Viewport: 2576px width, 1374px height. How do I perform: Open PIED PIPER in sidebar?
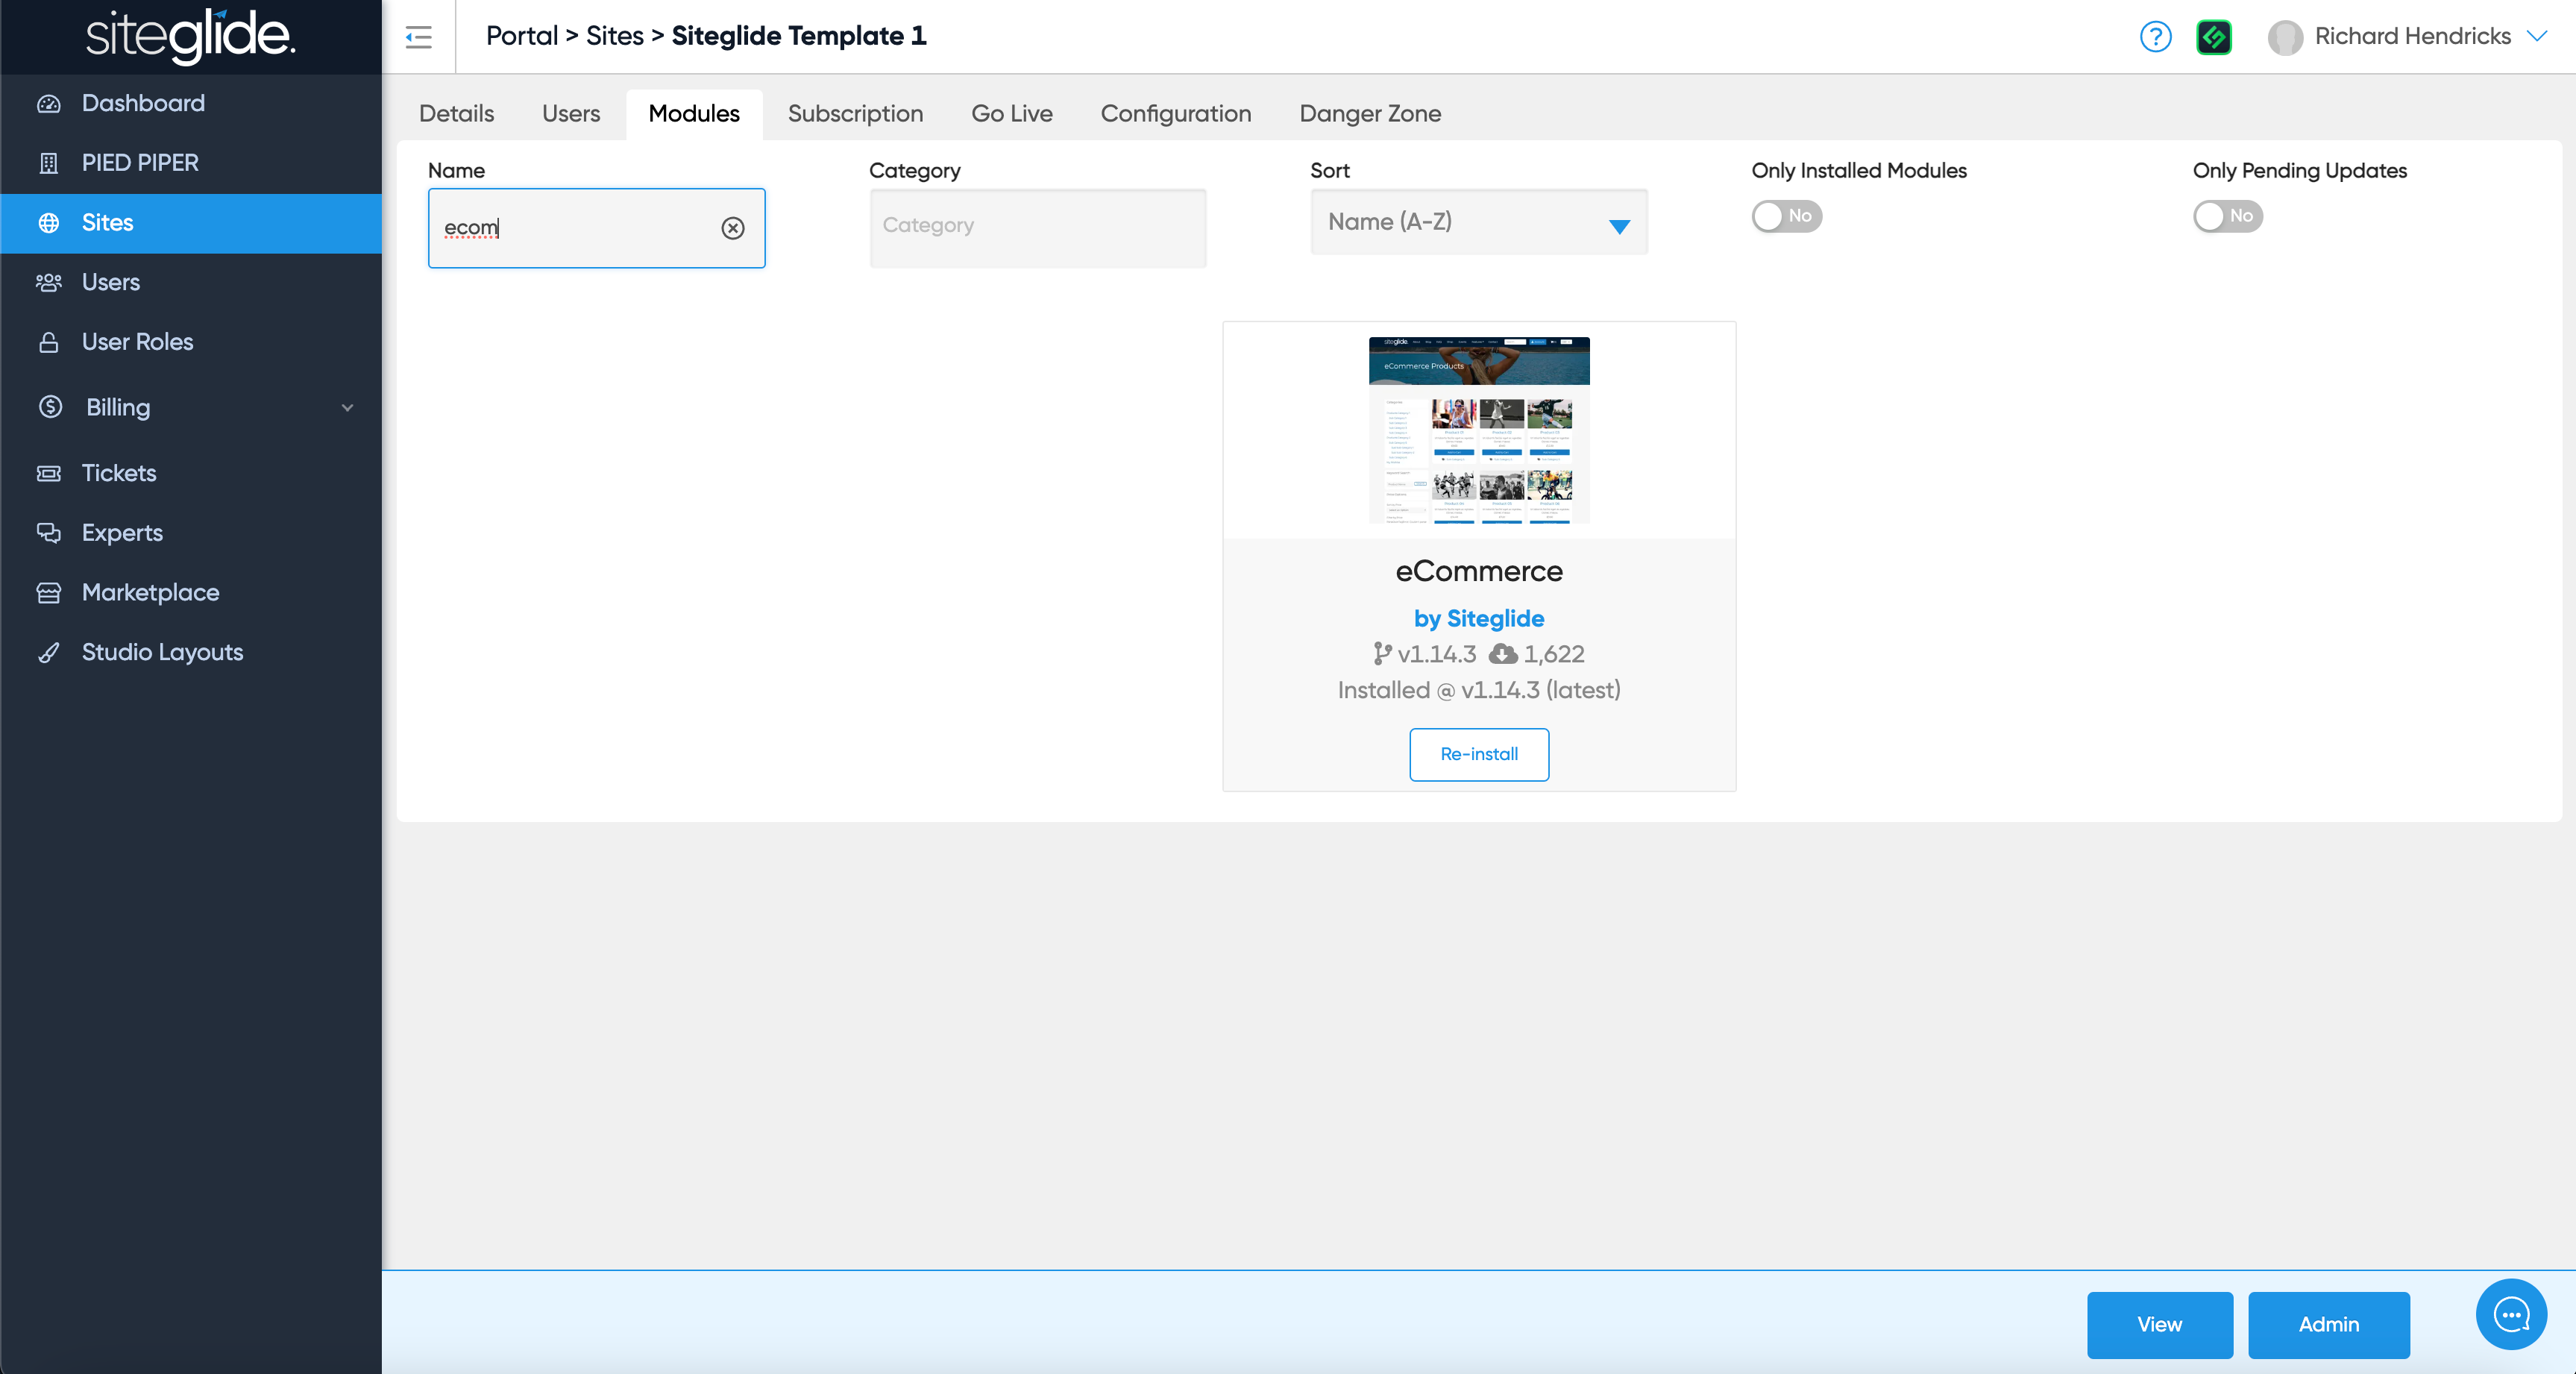click(x=191, y=163)
